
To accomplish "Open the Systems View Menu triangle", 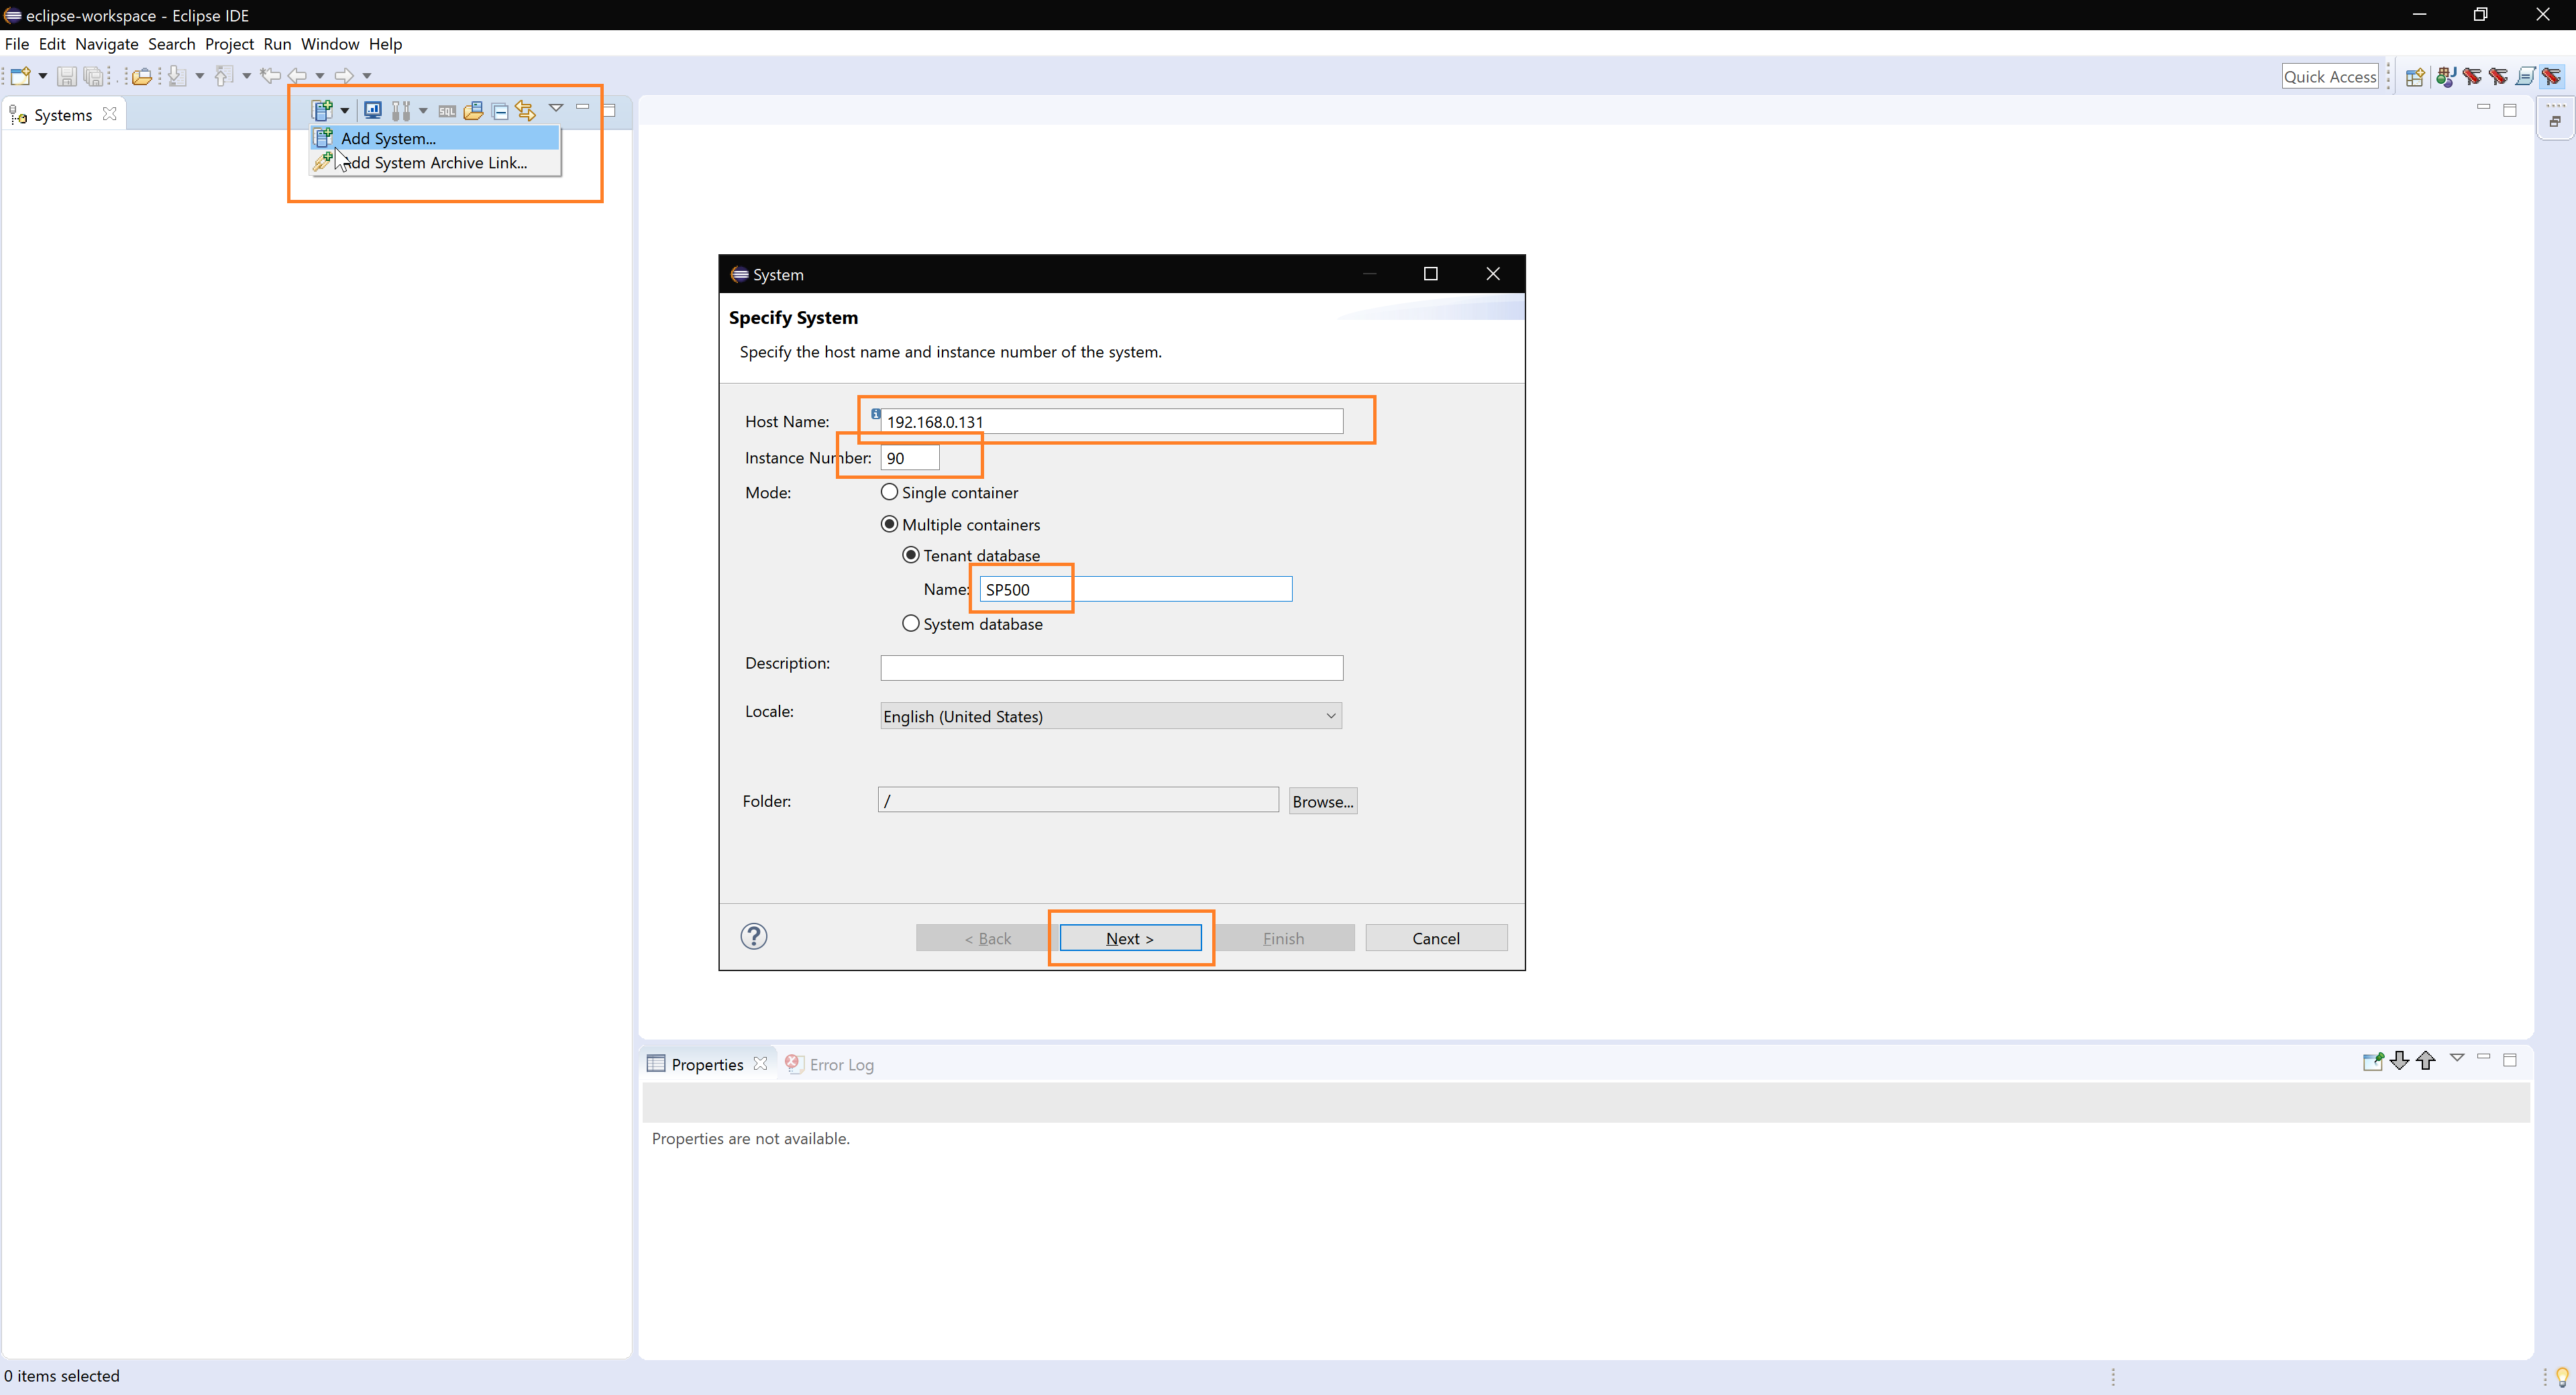I will pos(556,108).
